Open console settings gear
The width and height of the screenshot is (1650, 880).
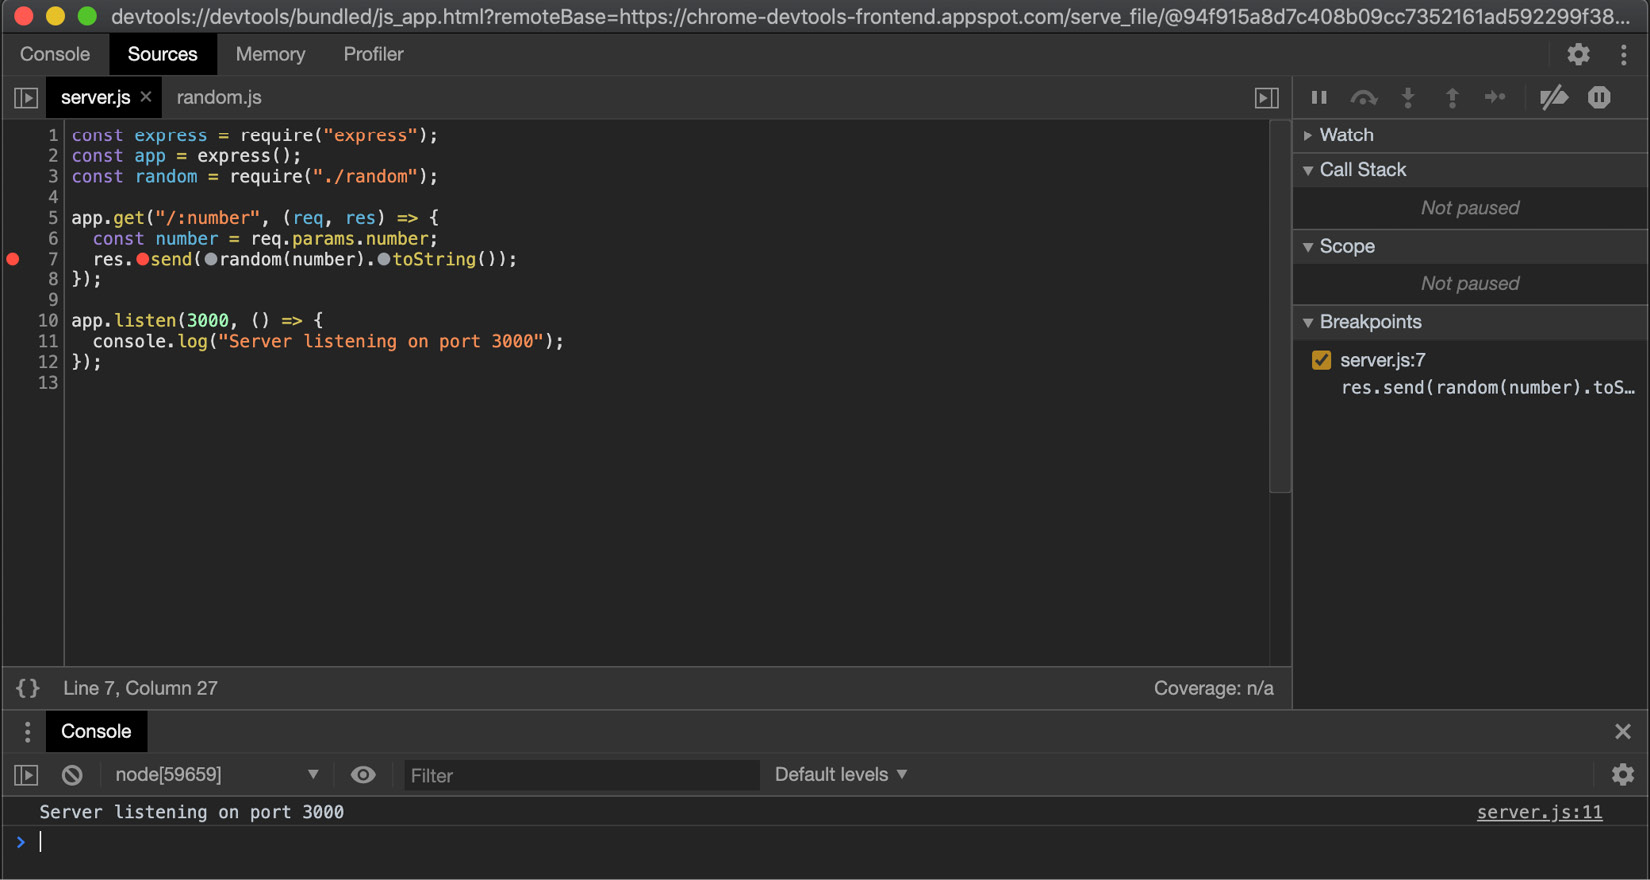(1622, 774)
